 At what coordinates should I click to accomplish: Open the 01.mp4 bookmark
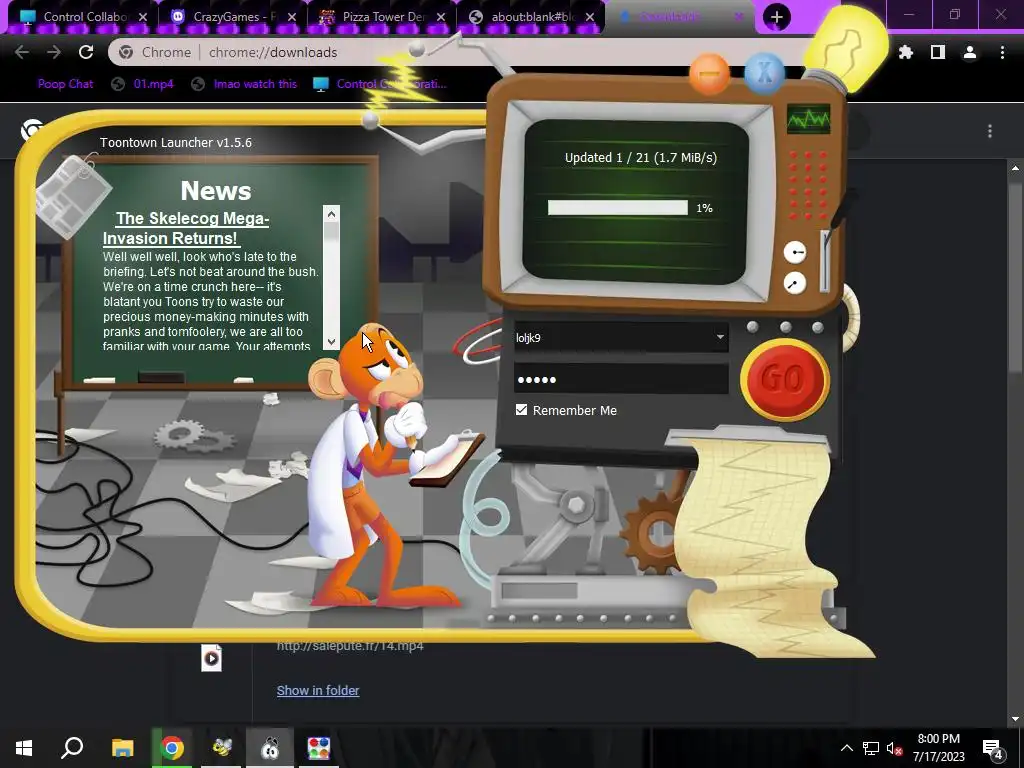[143, 84]
